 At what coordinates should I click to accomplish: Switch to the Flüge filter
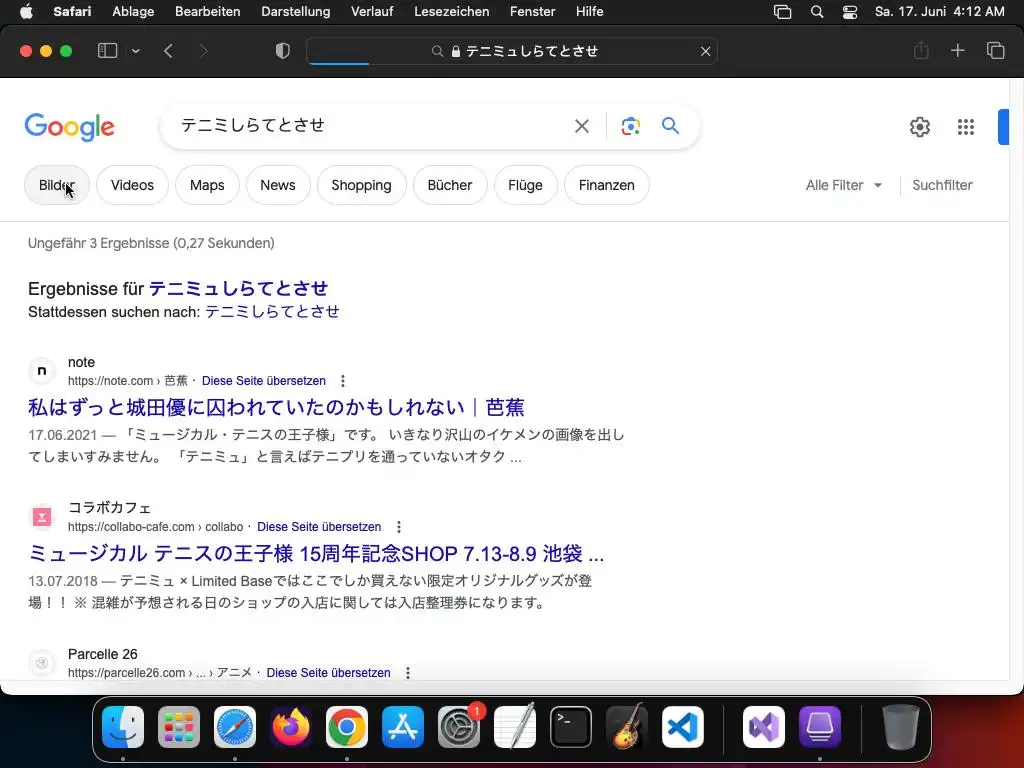(x=526, y=185)
